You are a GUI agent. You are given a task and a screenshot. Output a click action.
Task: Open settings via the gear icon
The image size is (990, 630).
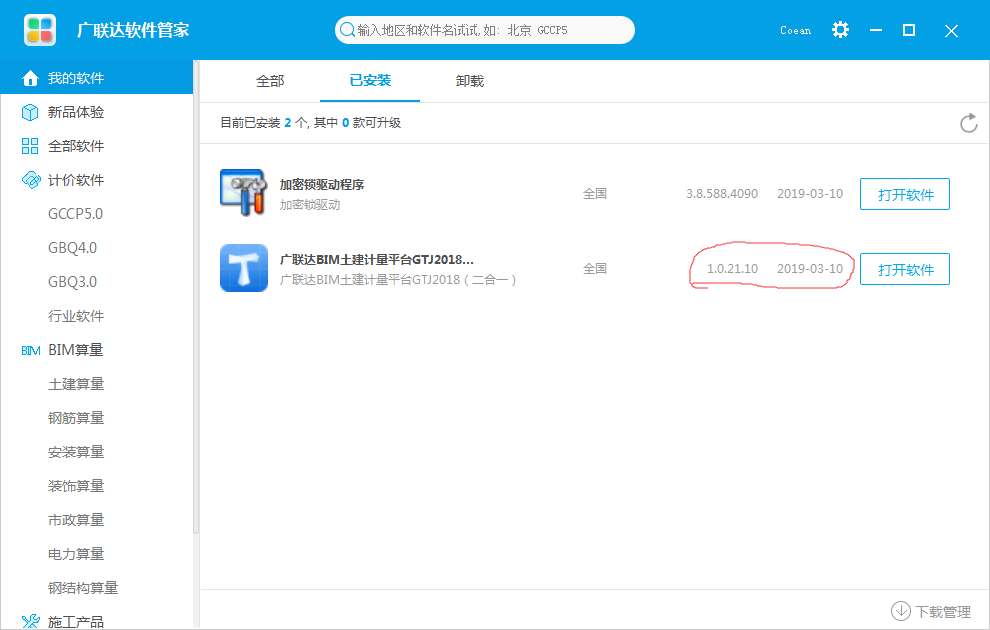840,30
